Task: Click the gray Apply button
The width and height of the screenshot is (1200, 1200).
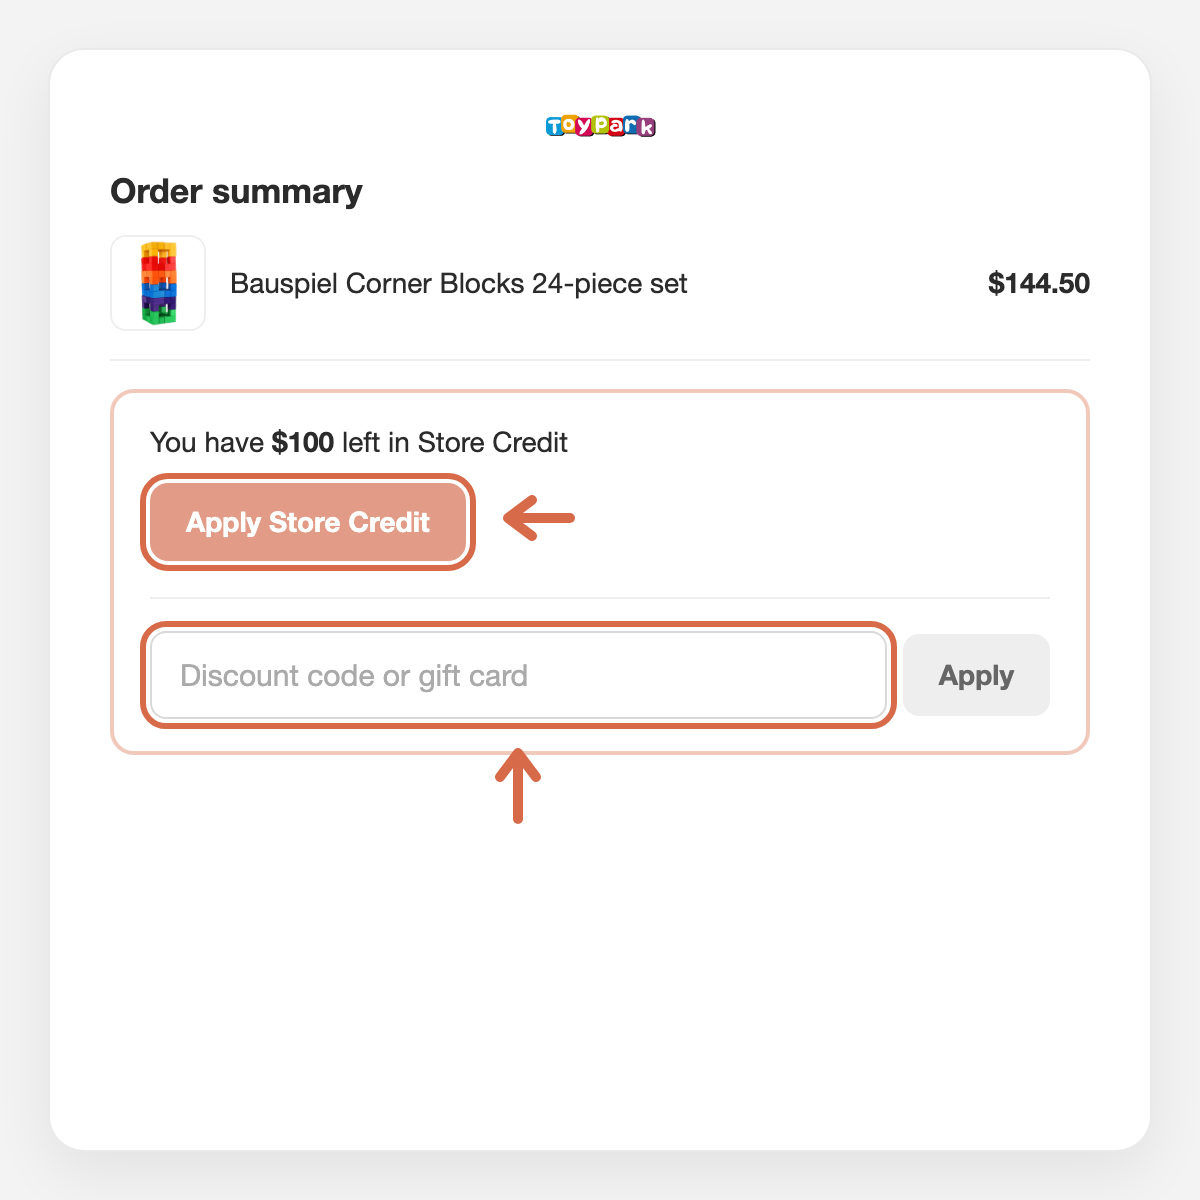Action: 976,675
